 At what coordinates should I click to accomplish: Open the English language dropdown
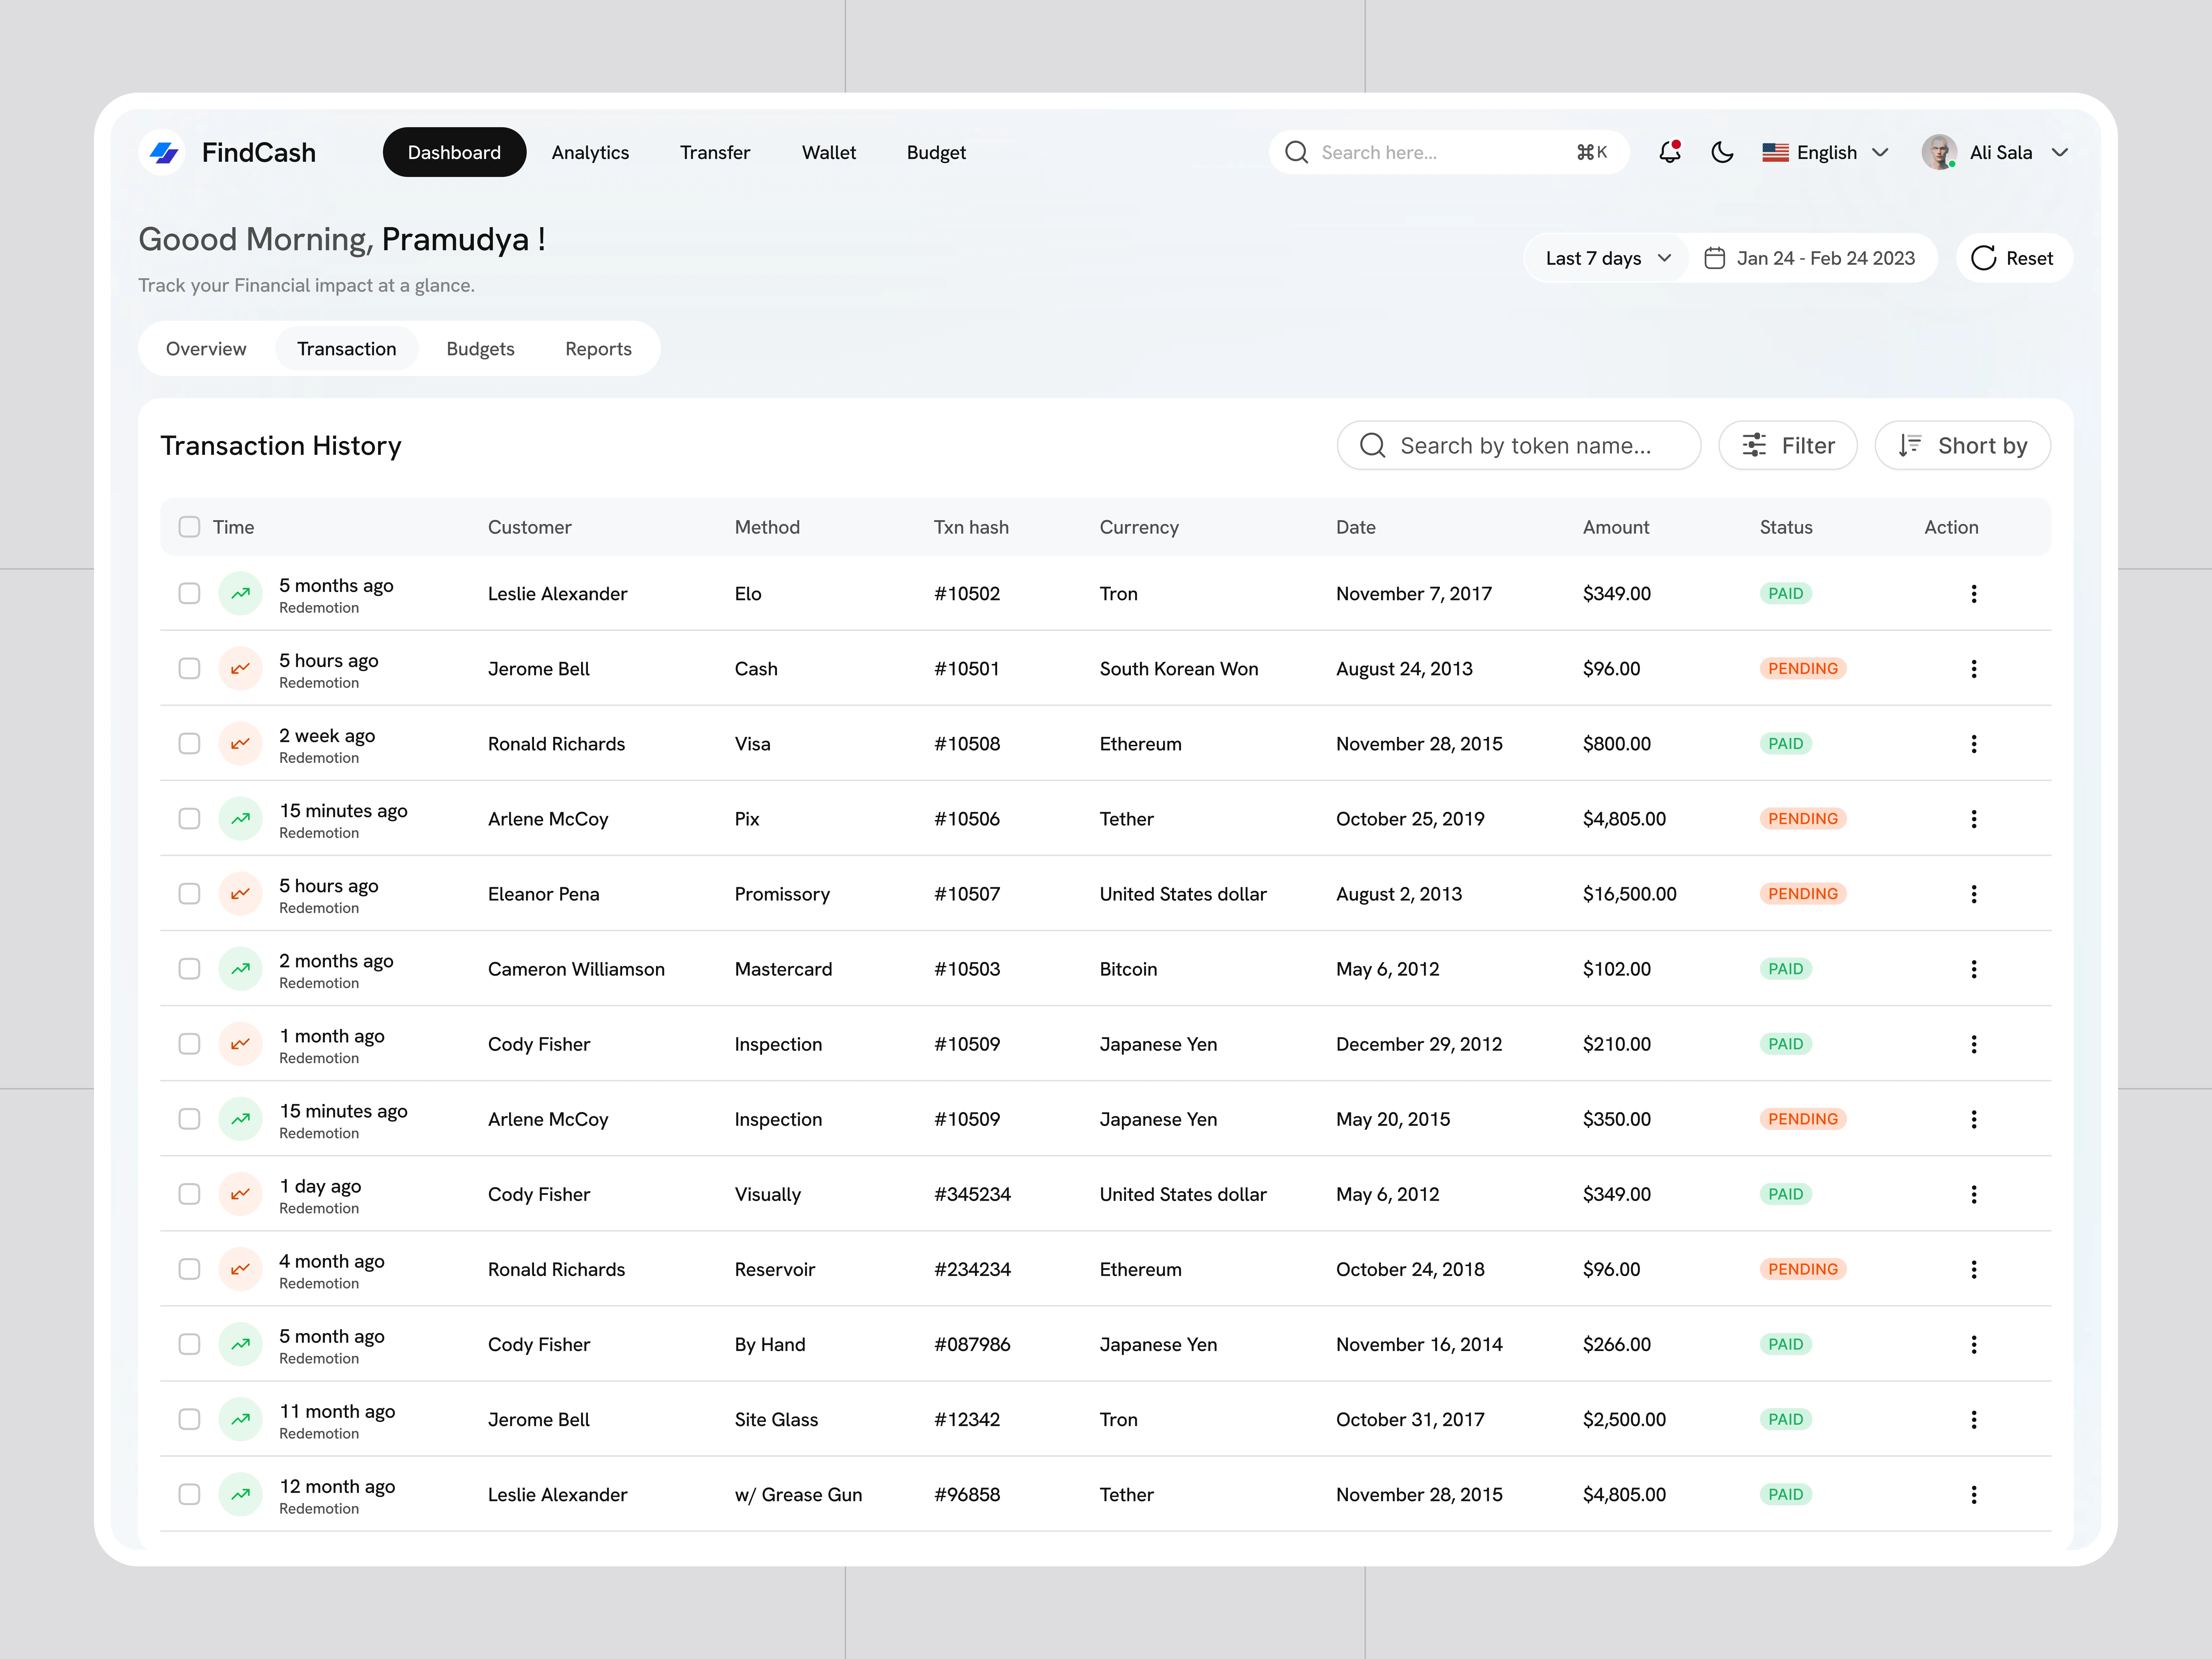(1825, 152)
